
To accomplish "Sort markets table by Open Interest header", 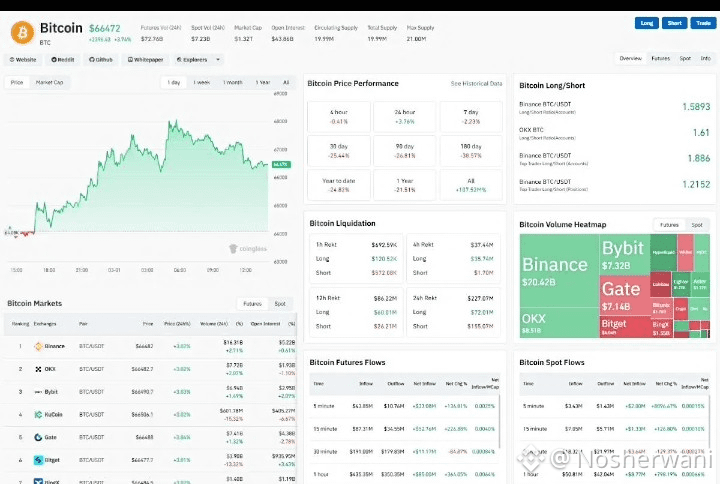I will pyautogui.click(x=265, y=324).
